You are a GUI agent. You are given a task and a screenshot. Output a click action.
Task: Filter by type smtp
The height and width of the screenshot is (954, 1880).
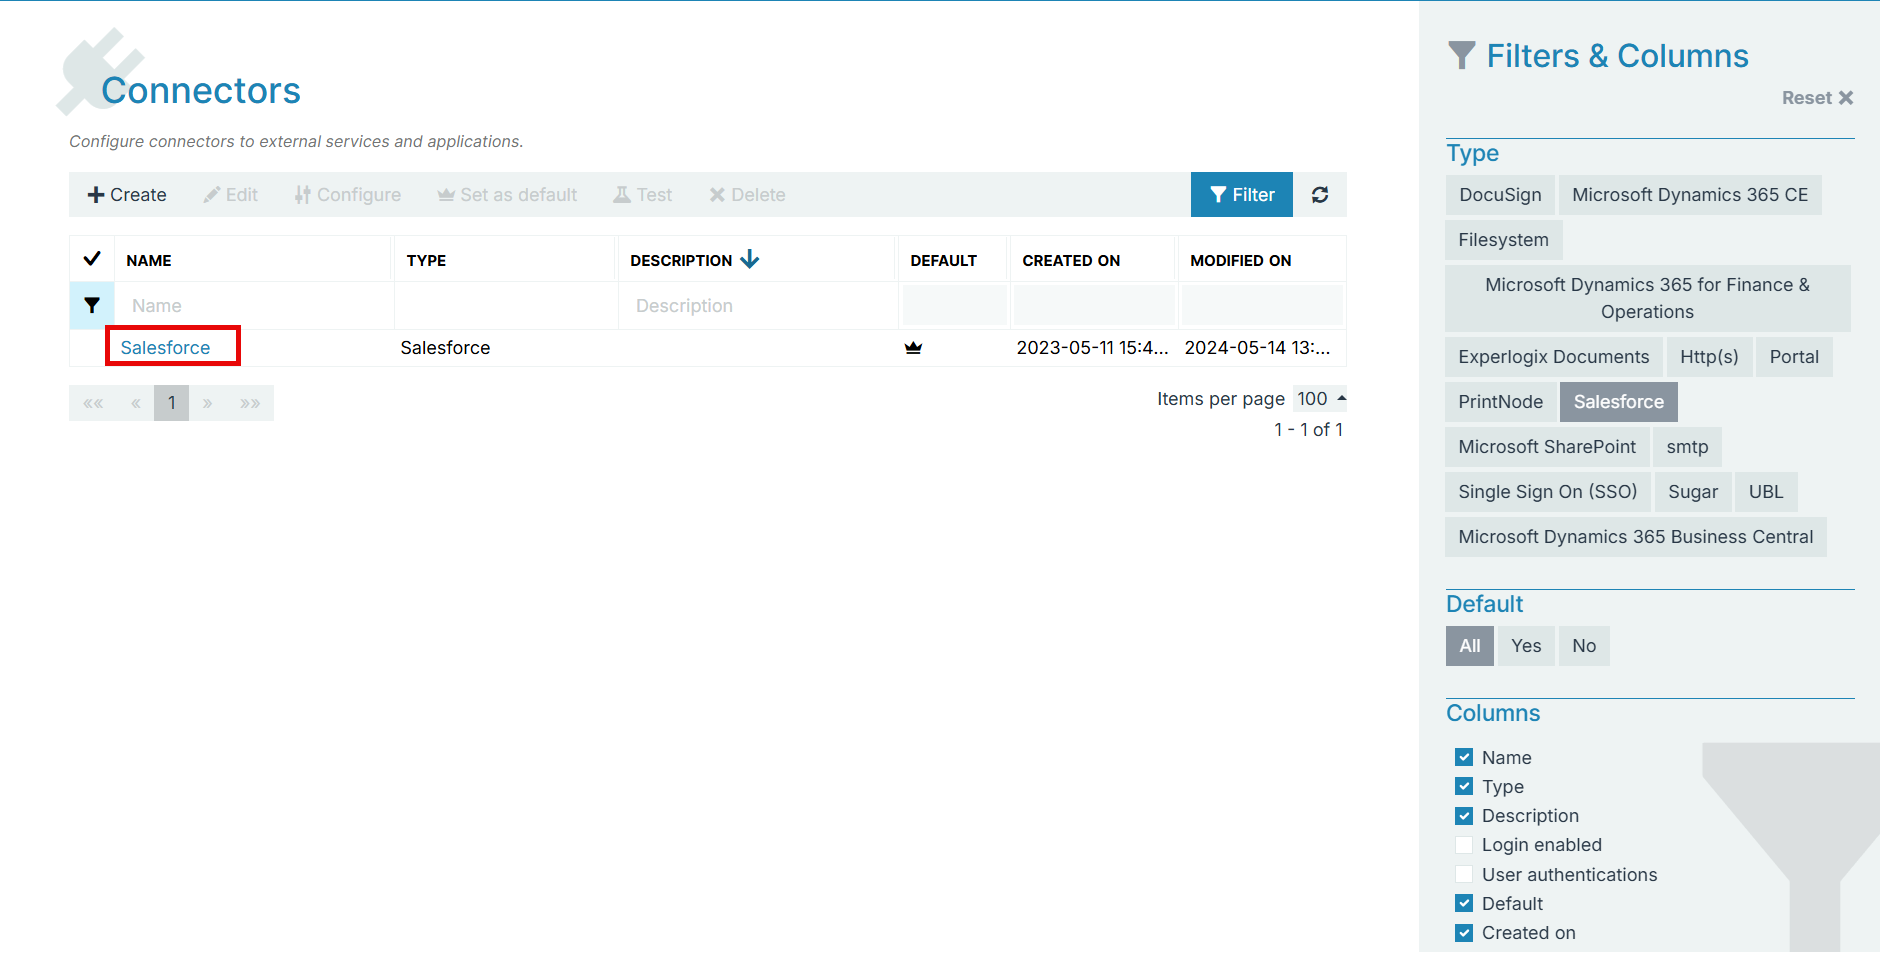coord(1687,447)
